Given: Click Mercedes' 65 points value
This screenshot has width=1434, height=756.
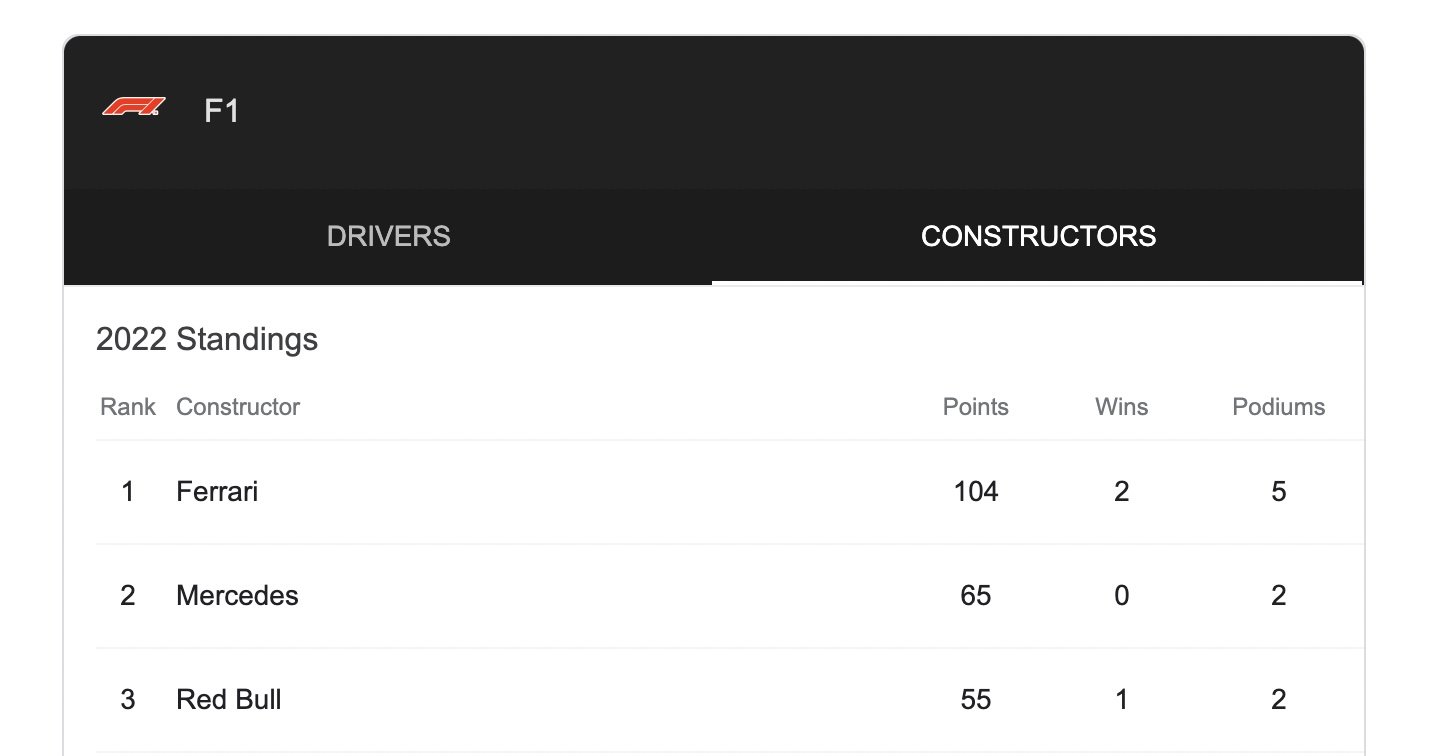Looking at the screenshot, I should (975, 596).
